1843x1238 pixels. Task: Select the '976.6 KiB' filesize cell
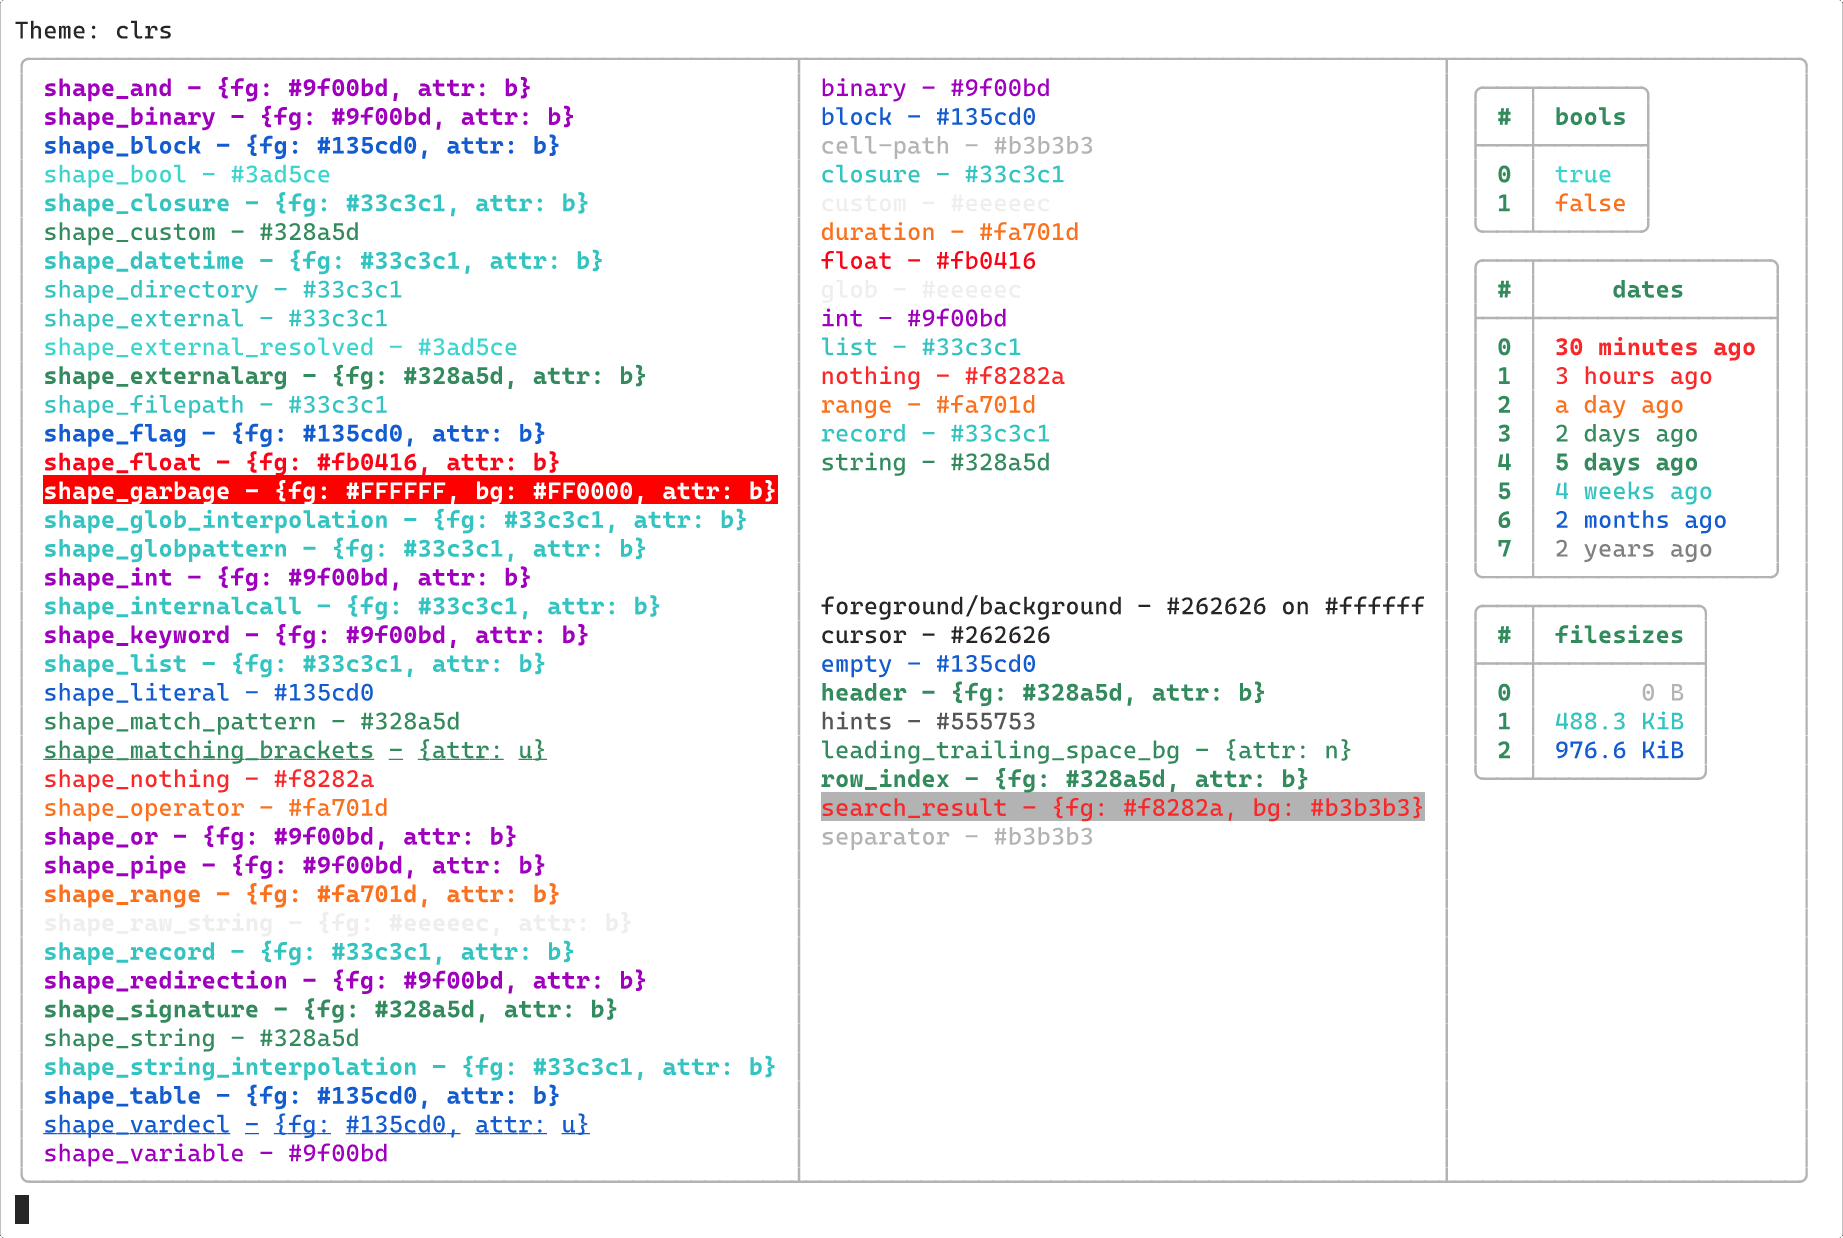(x=1619, y=751)
